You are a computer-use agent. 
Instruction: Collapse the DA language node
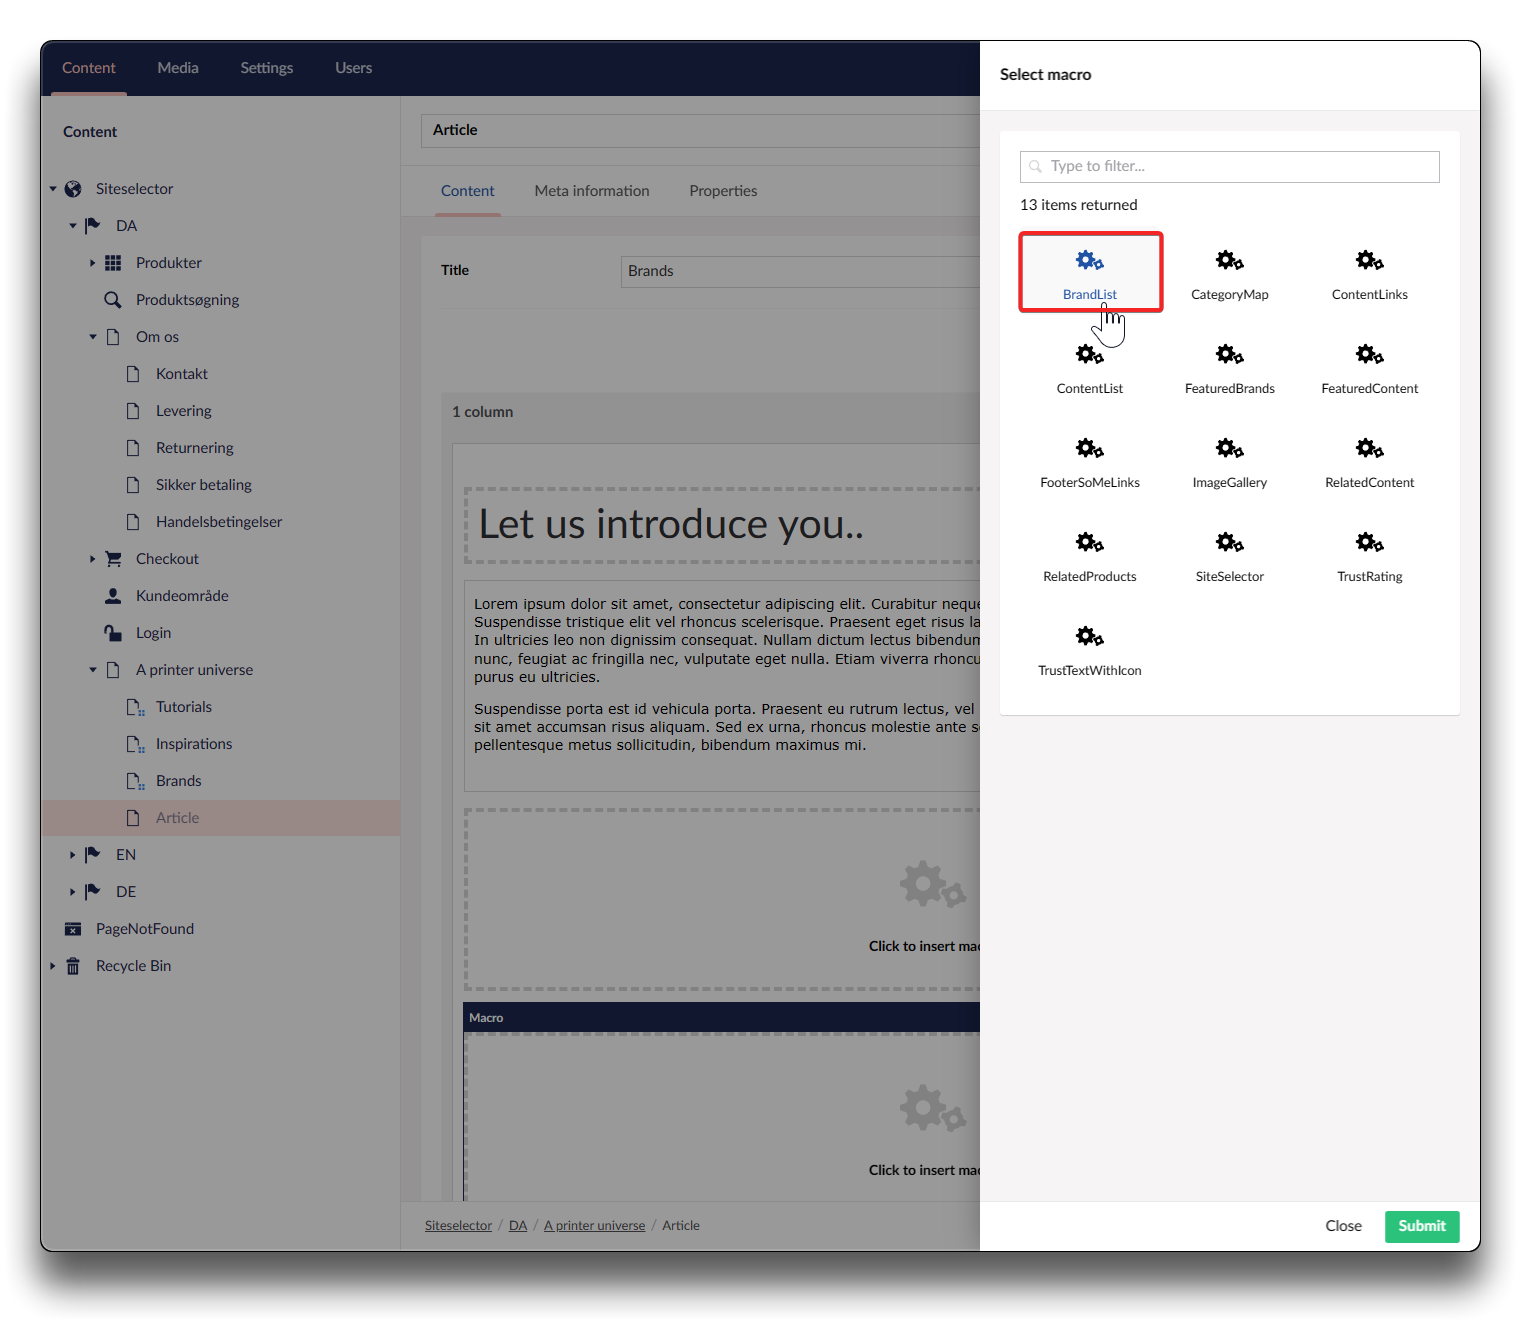73,226
